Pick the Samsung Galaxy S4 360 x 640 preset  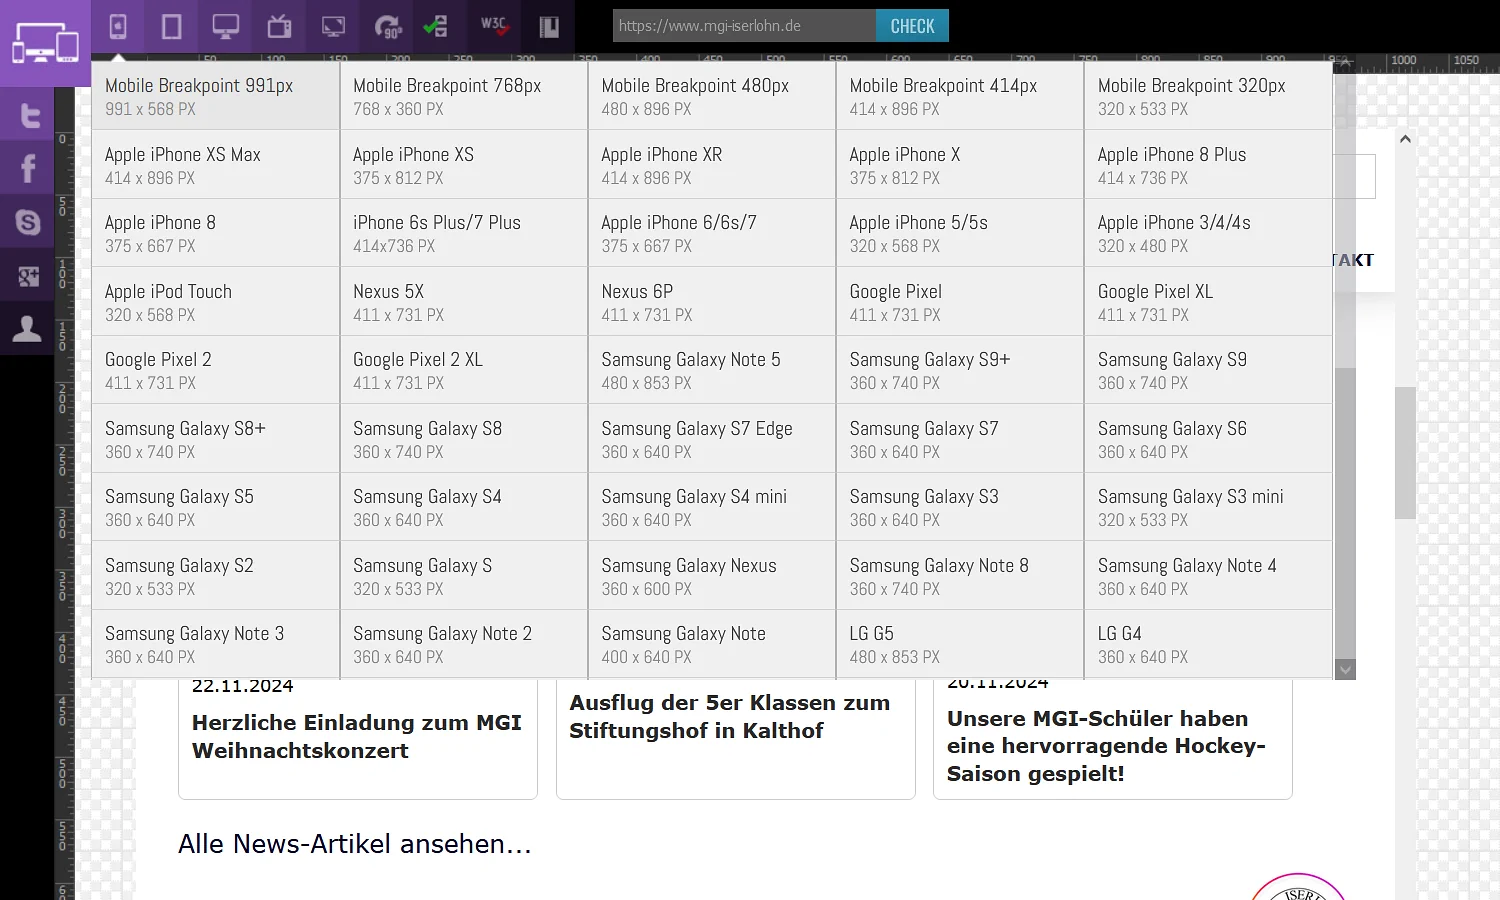(x=464, y=507)
